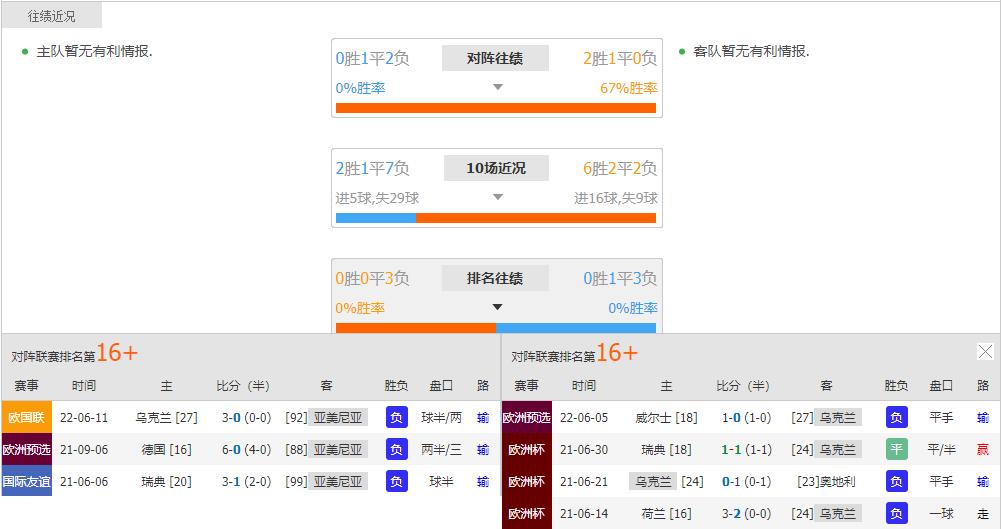This screenshot has height=529, width=1001.
Task: Click 负 badge in 威尔士 1-0 row
Action: 896,417
